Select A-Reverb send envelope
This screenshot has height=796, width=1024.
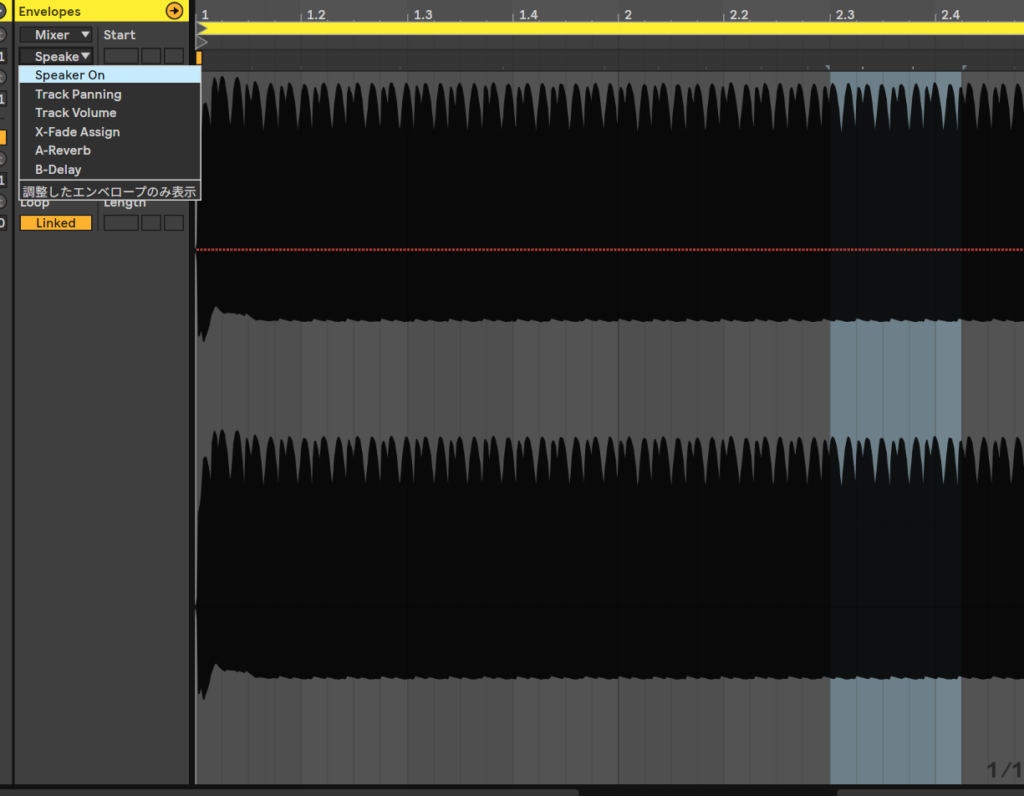63,151
